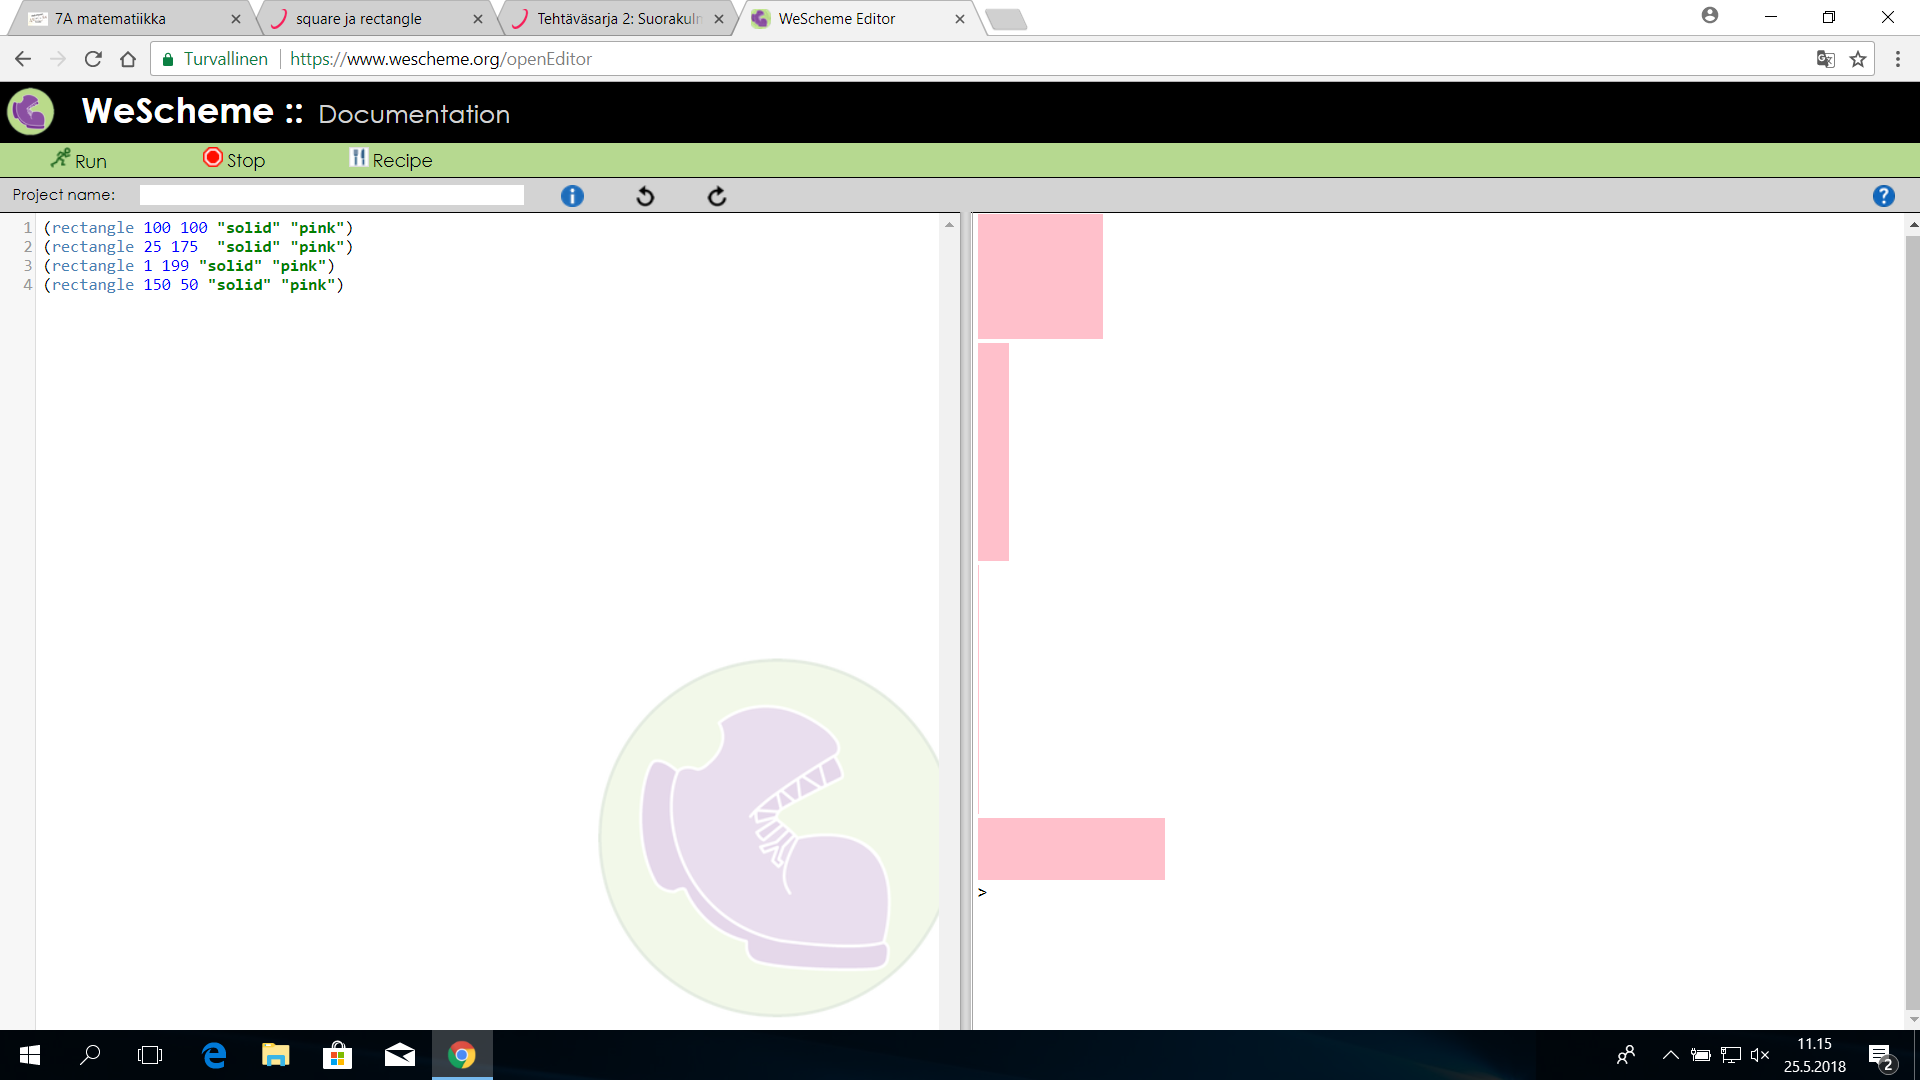Expand the system tray hidden icons
The height and width of the screenshot is (1080, 1920).
pos(1670,1055)
